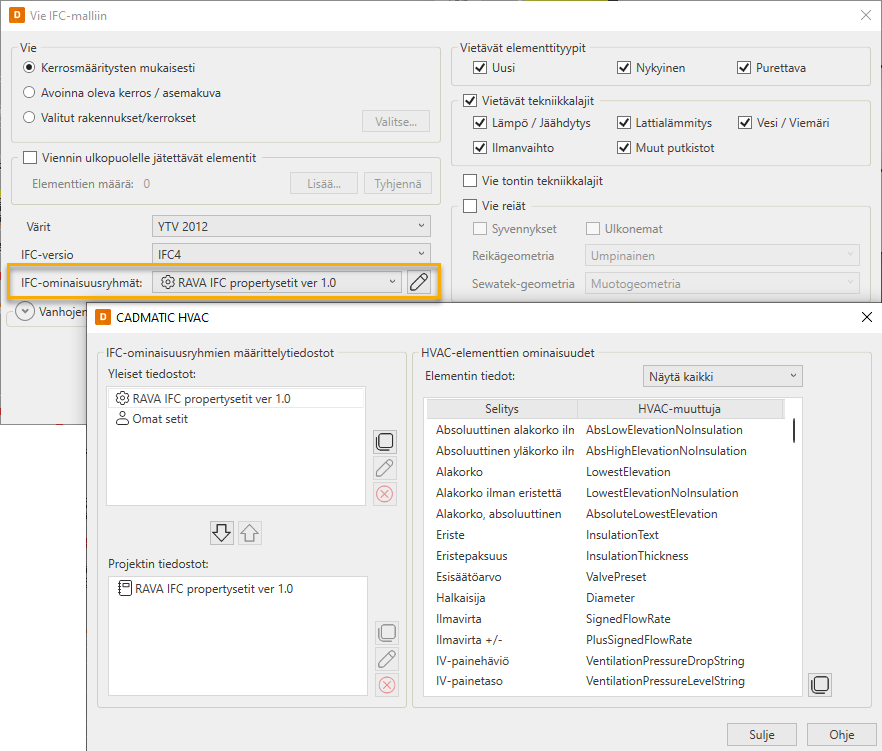Click the Ohje help button

click(x=841, y=735)
